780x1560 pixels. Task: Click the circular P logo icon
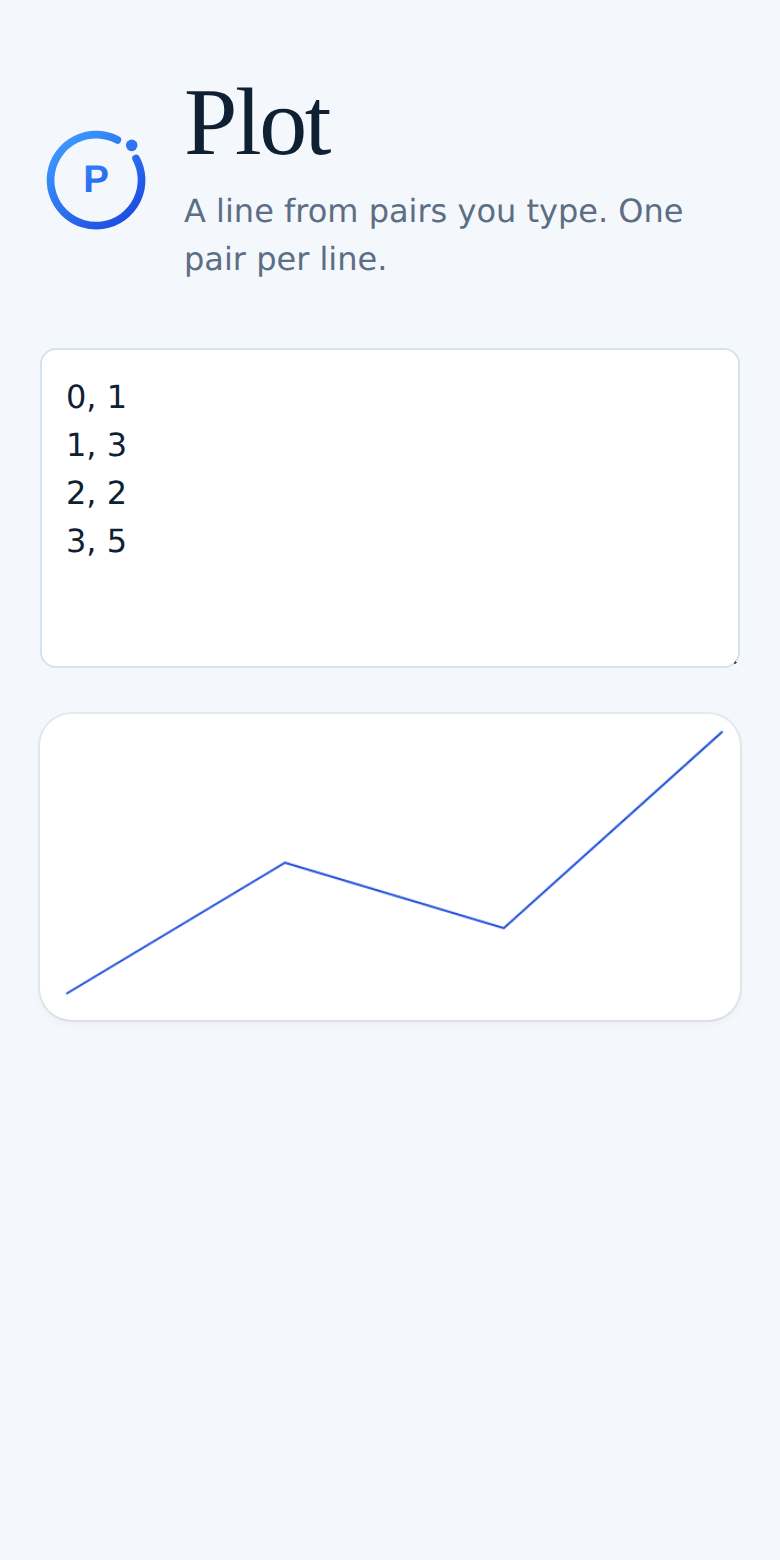click(96, 180)
